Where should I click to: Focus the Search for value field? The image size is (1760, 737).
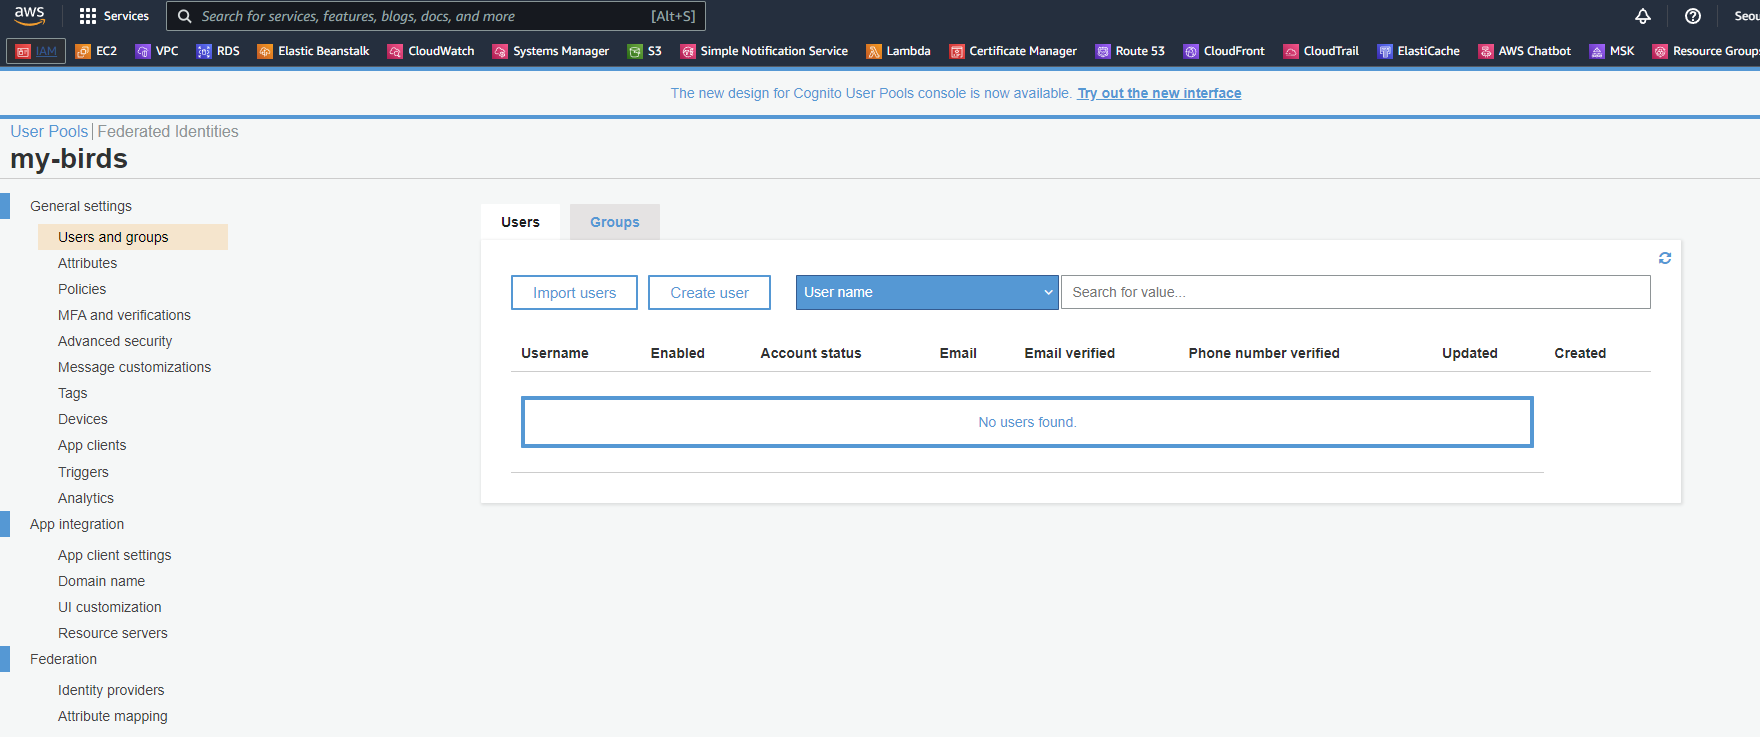[1355, 292]
